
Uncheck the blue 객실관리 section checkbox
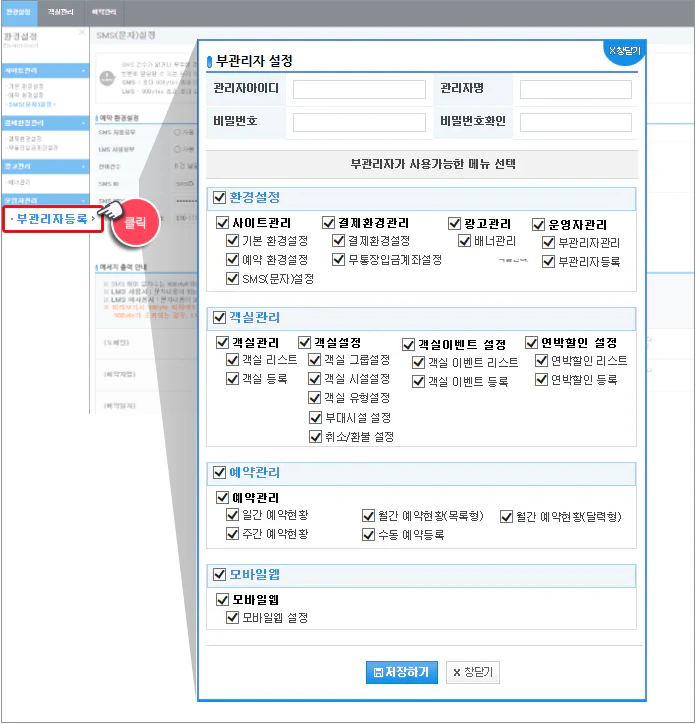(219, 318)
